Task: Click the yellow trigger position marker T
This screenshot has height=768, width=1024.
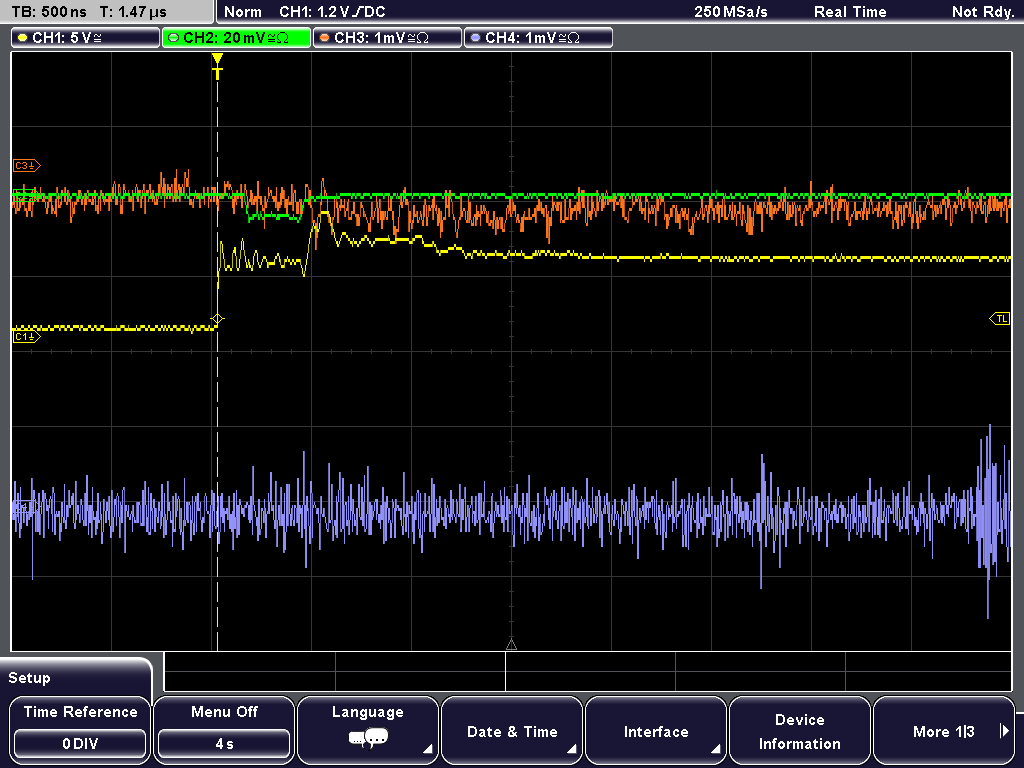Action: (217, 66)
